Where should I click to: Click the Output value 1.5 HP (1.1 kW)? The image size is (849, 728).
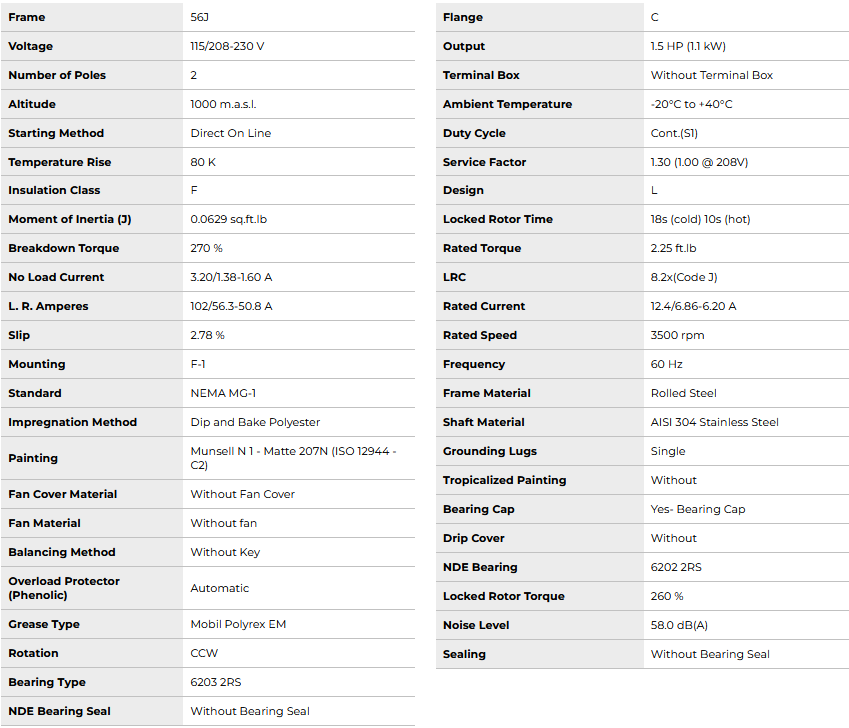click(688, 46)
